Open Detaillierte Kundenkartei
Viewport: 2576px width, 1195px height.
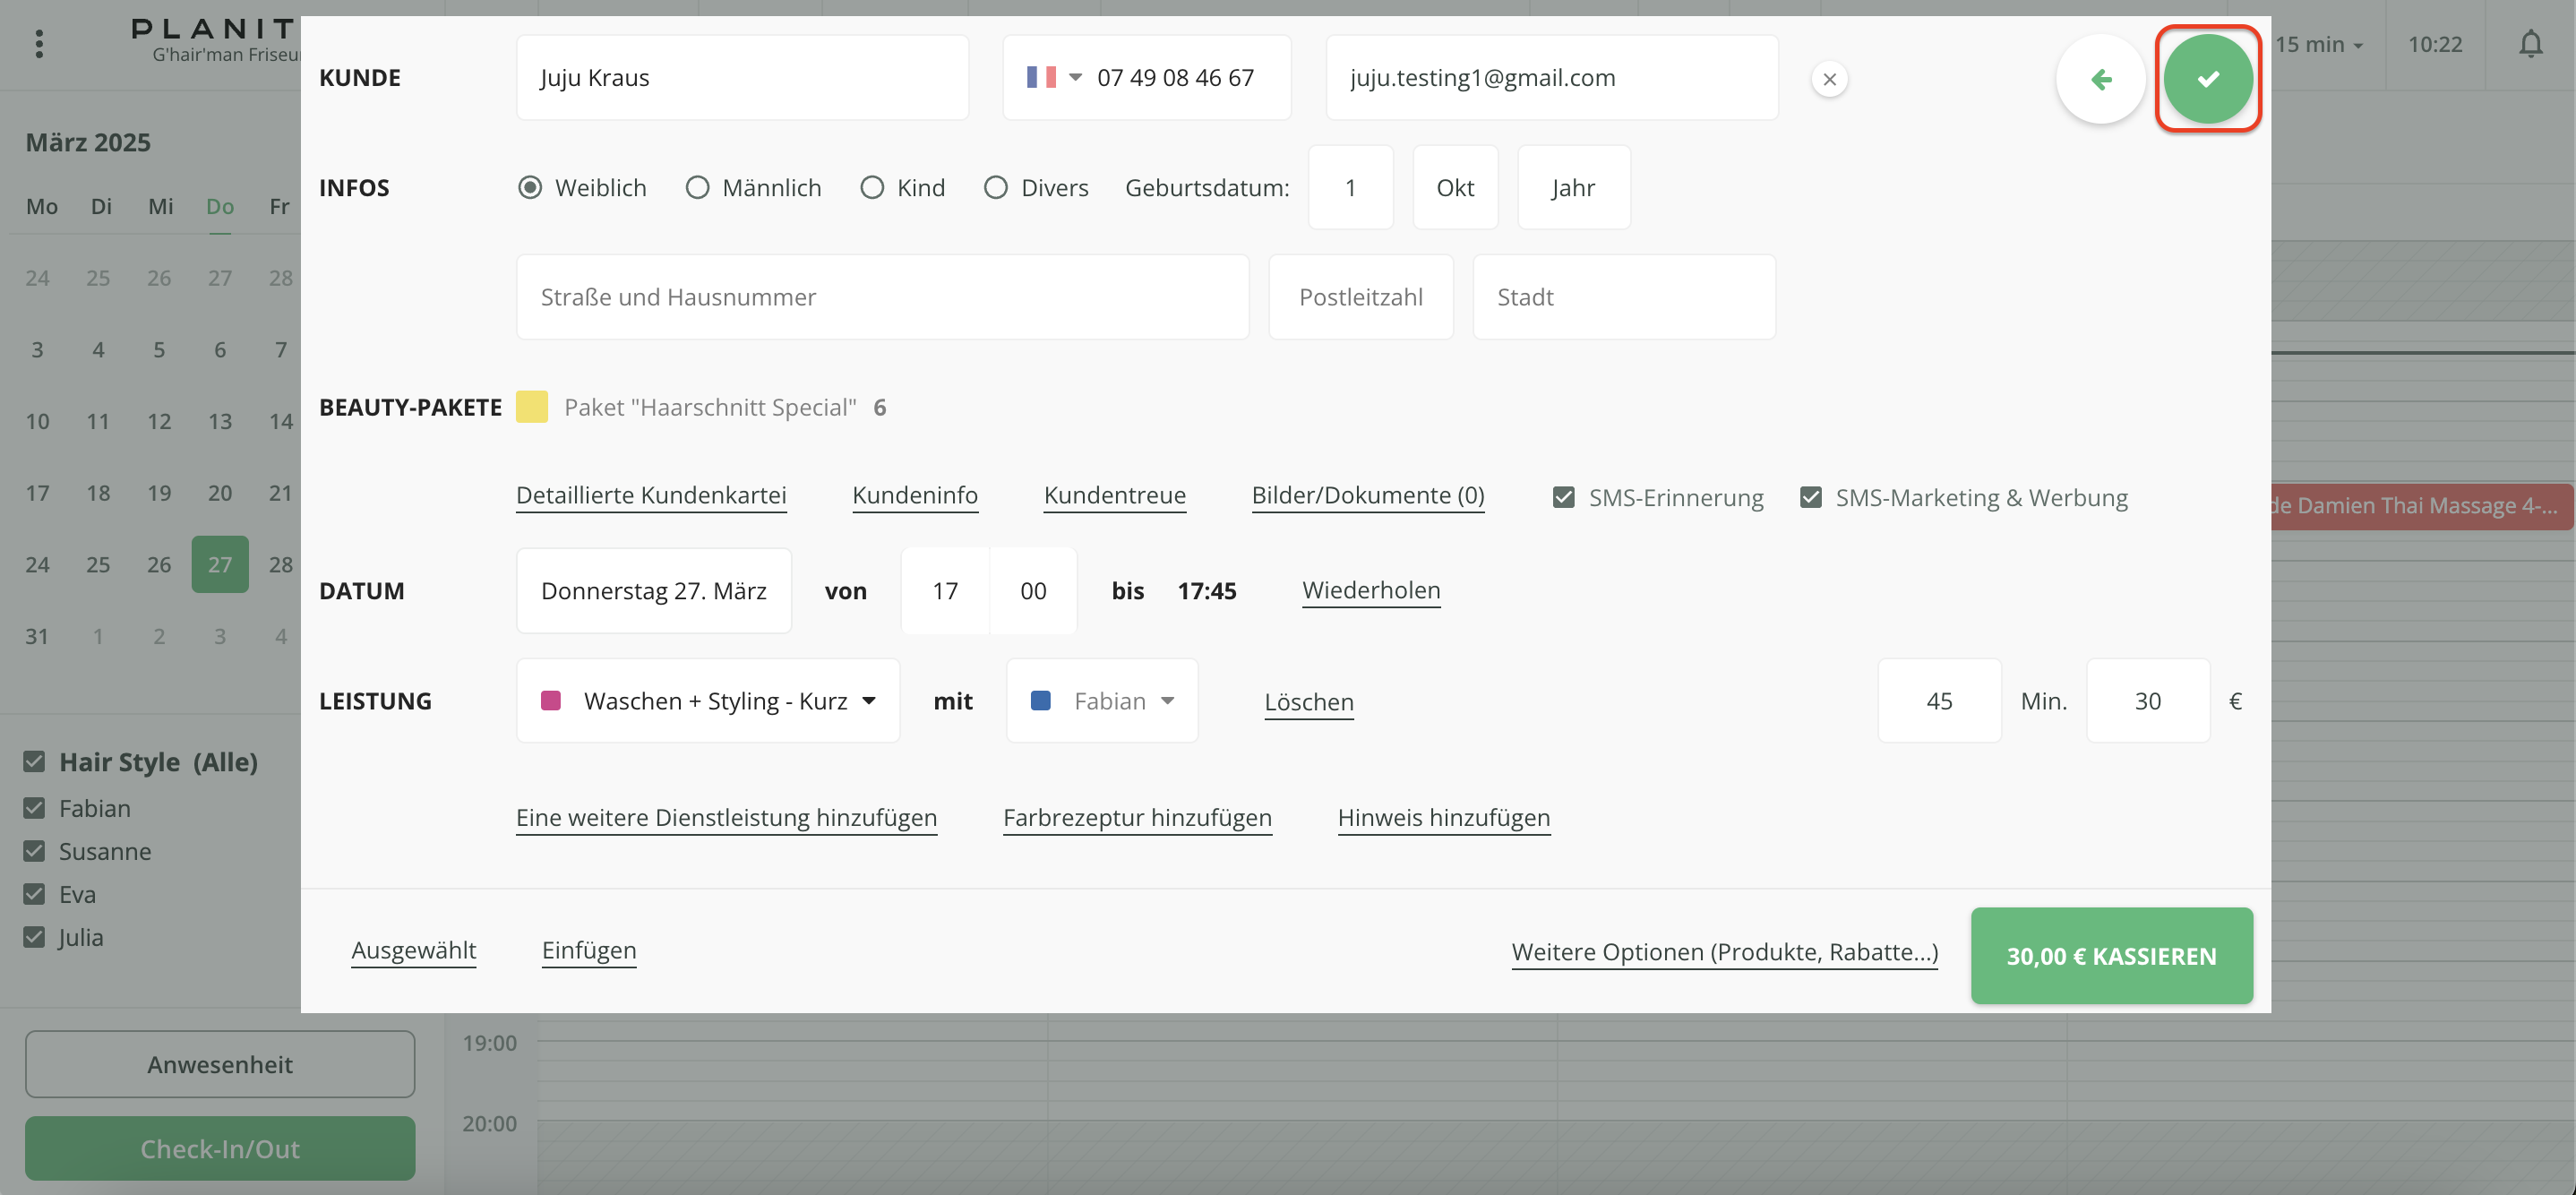pyautogui.click(x=651, y=495)
